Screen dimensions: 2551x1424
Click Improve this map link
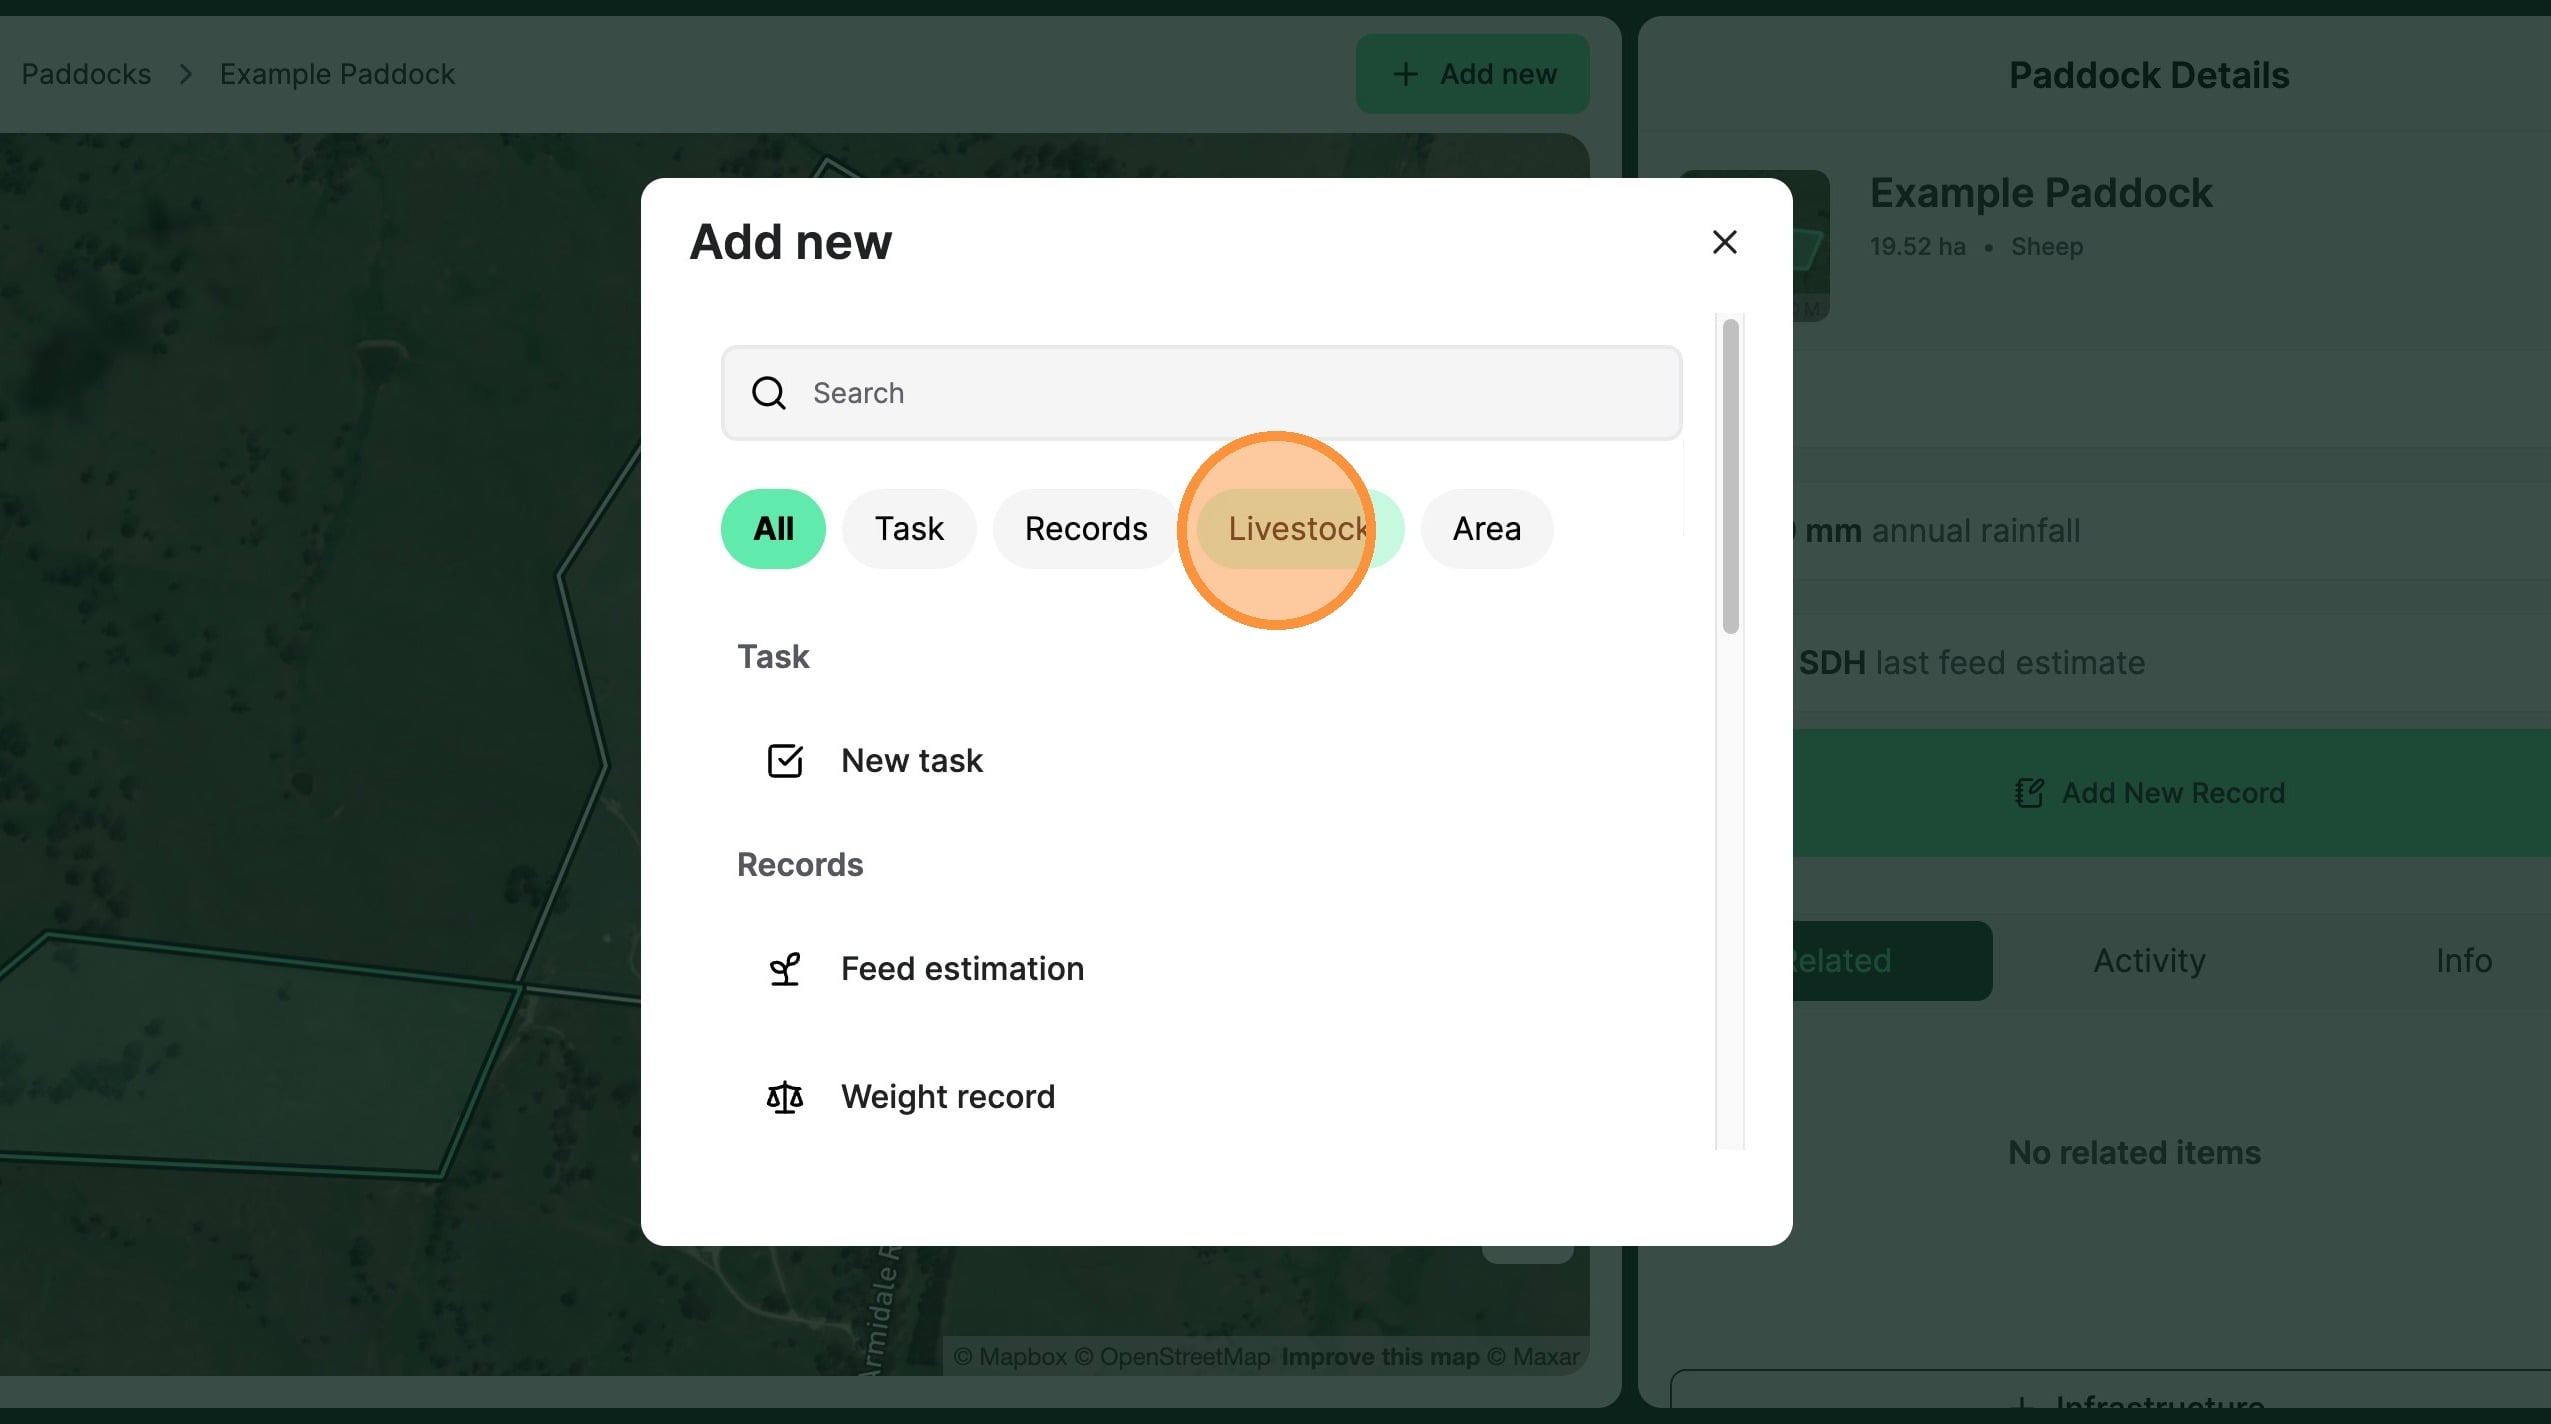point(1379,1357)
